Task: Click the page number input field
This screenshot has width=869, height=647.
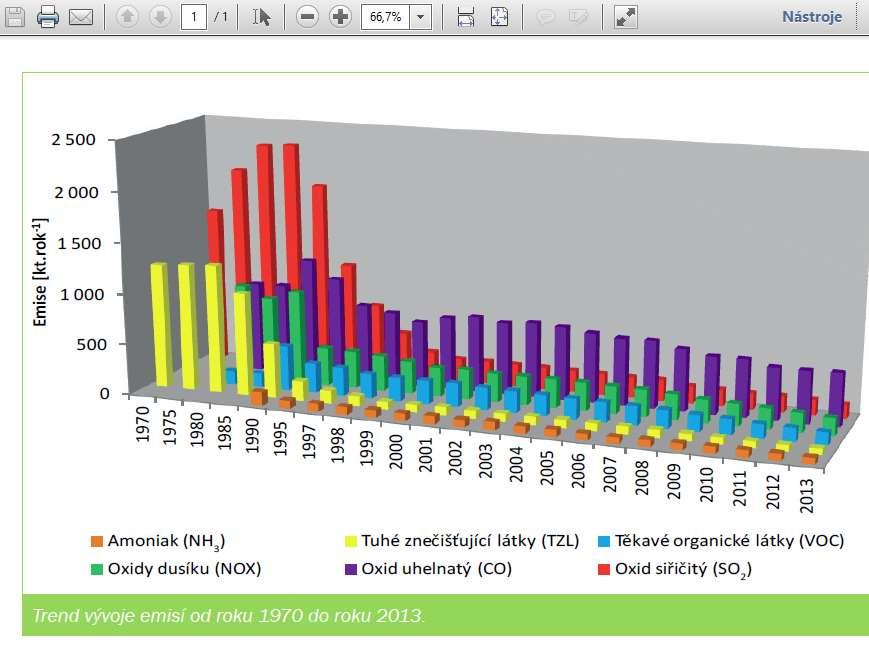Action: tap(194, 17)
